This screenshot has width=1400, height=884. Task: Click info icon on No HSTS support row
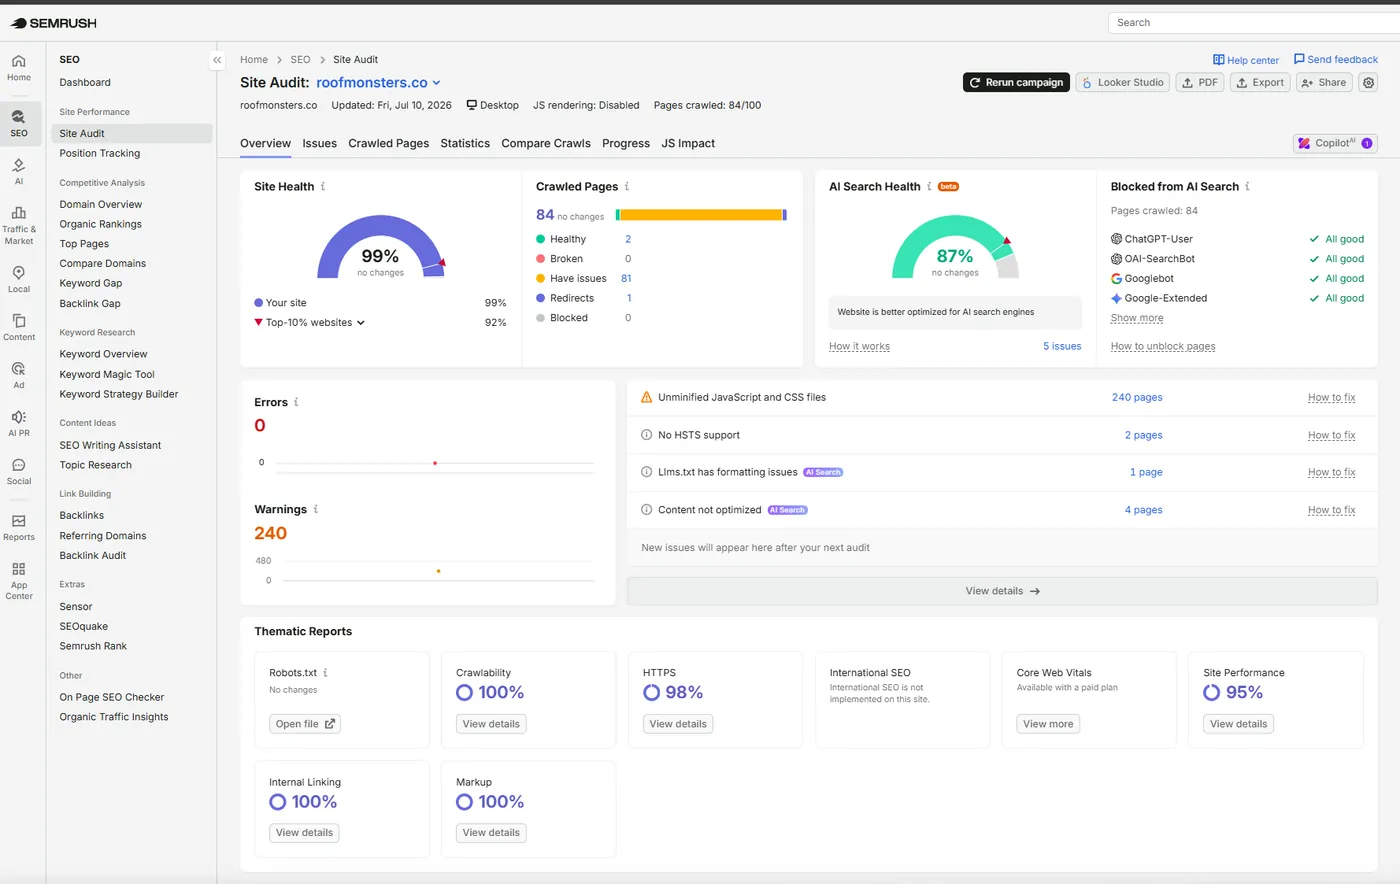(x=646, y=435)
